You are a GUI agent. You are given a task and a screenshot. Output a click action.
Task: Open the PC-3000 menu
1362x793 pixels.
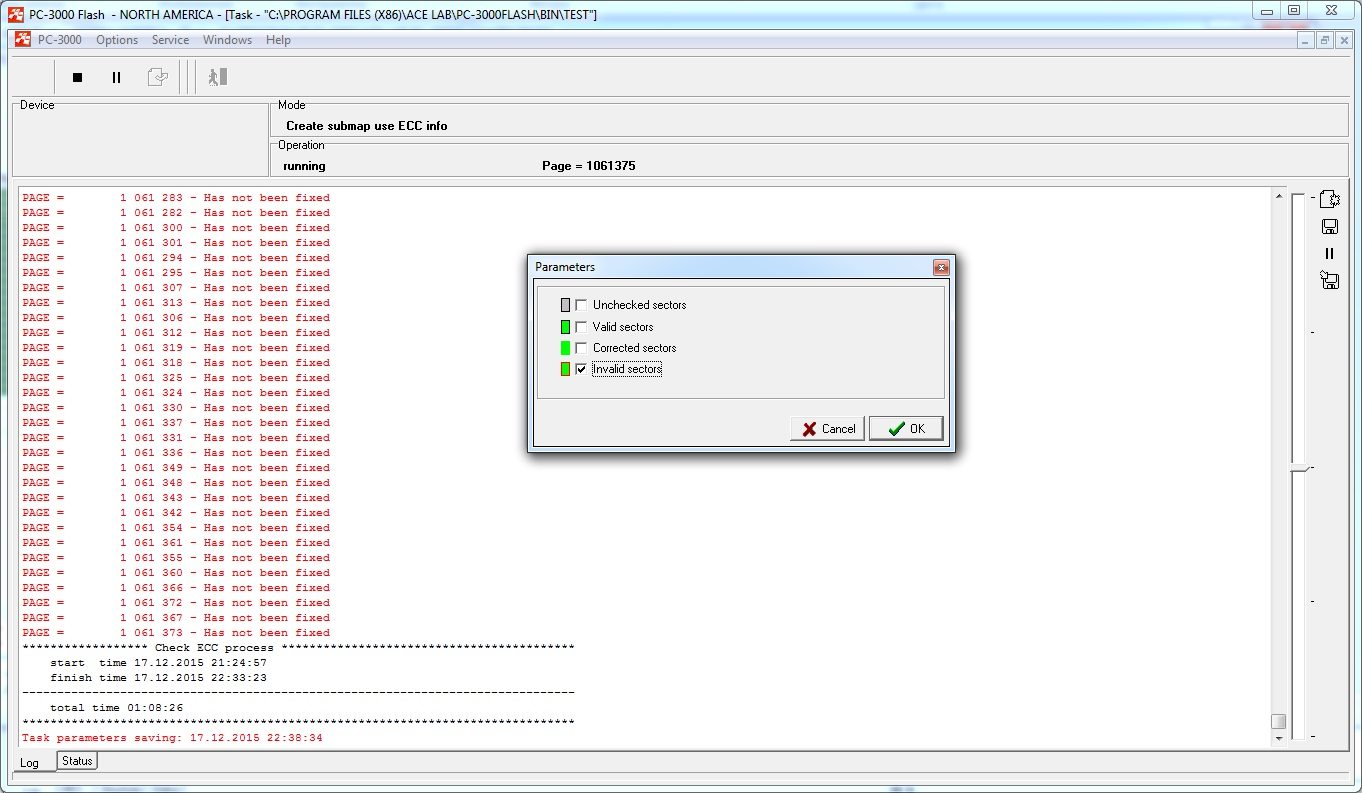coord(60,40)
